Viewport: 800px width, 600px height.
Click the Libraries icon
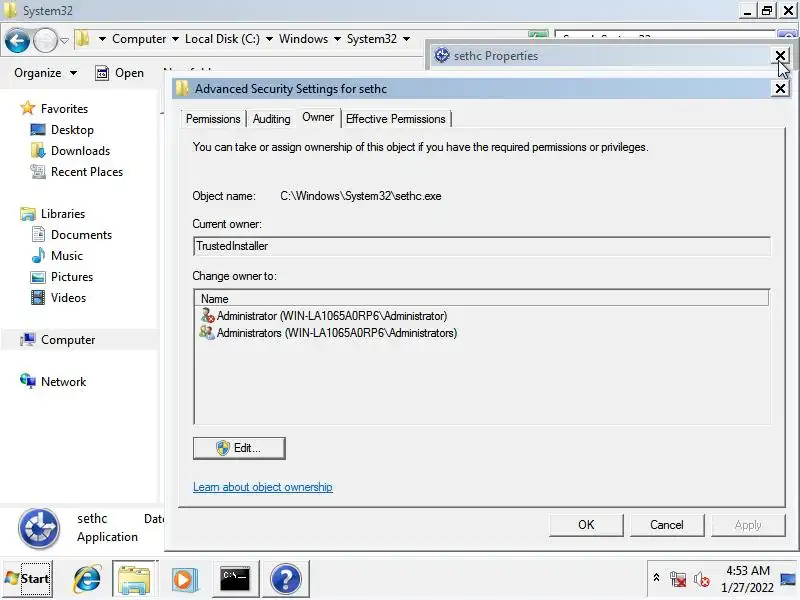28,214
